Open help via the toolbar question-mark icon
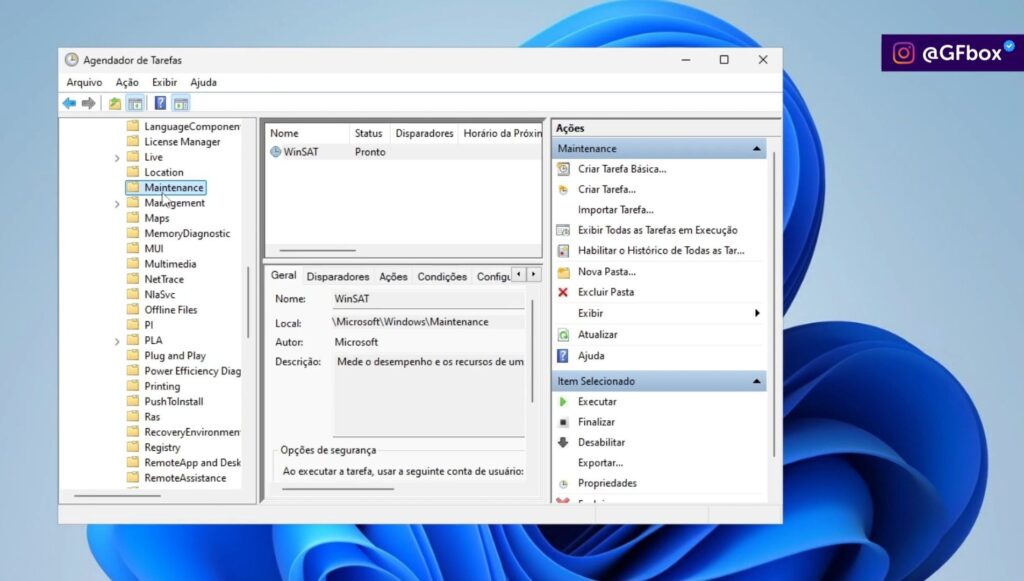The height and width of the screenshot is (581, 1024). point(160,103)
